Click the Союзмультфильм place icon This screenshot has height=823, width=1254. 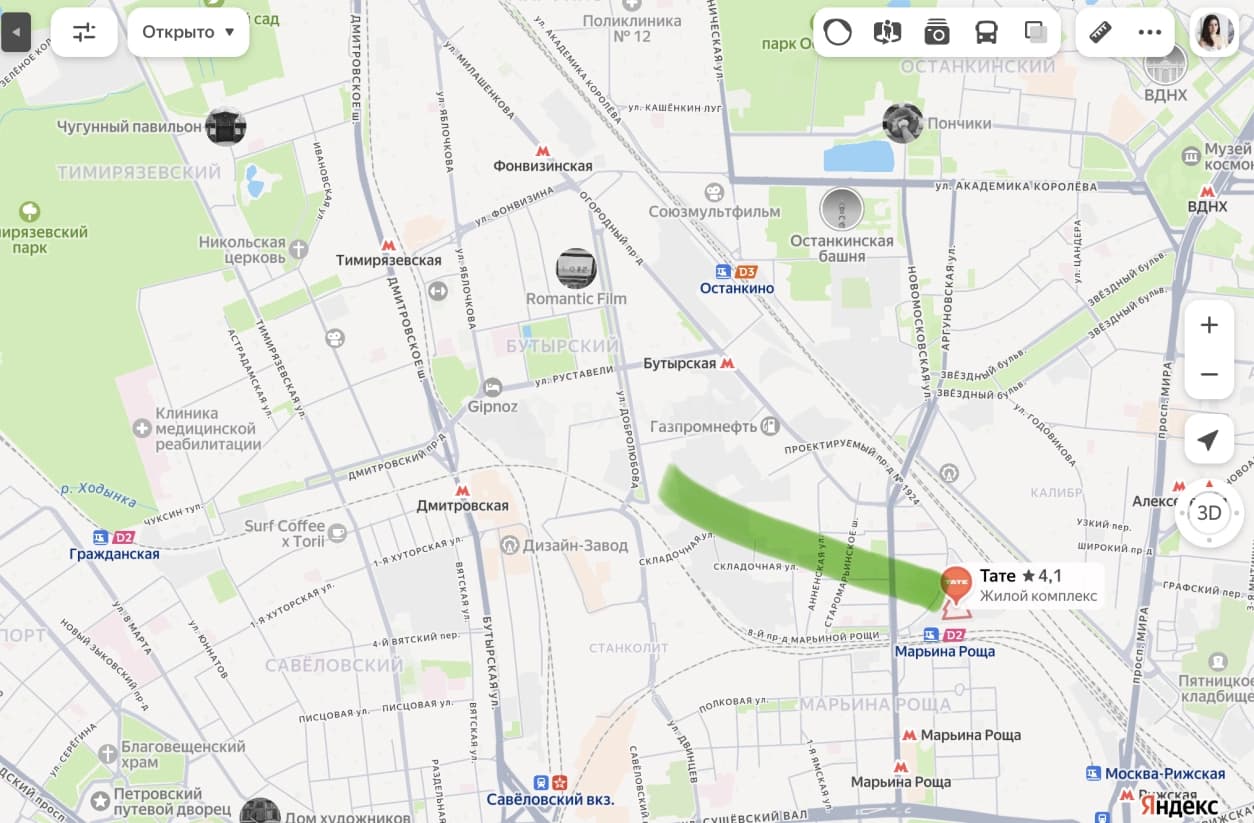tap(714, 192)
